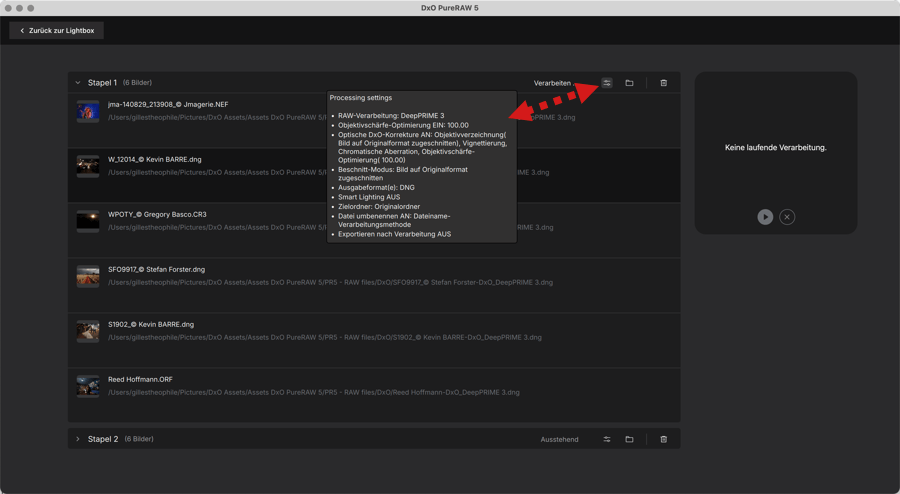Select thumbnail of S1902 Kevin BARRE.dng

coord(88,332)
